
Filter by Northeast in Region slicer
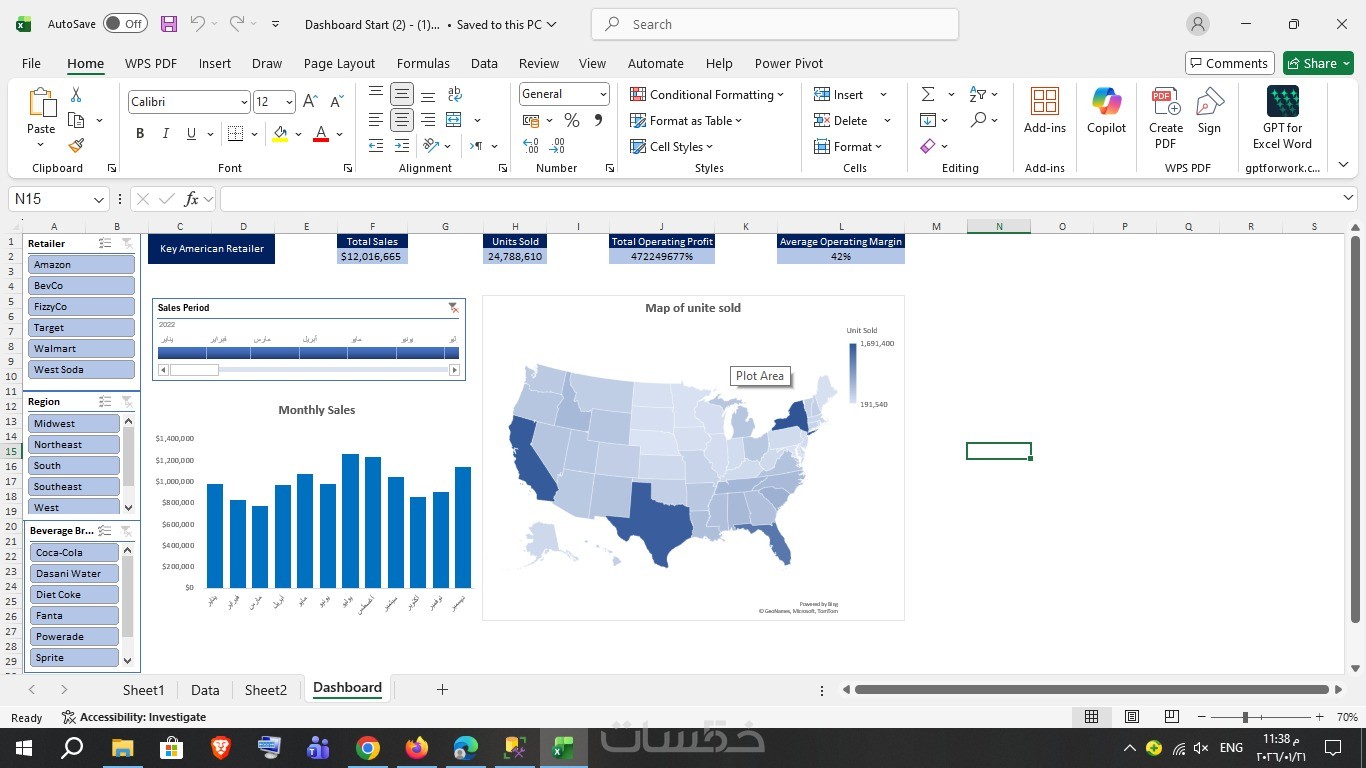[x=74, y=445]
